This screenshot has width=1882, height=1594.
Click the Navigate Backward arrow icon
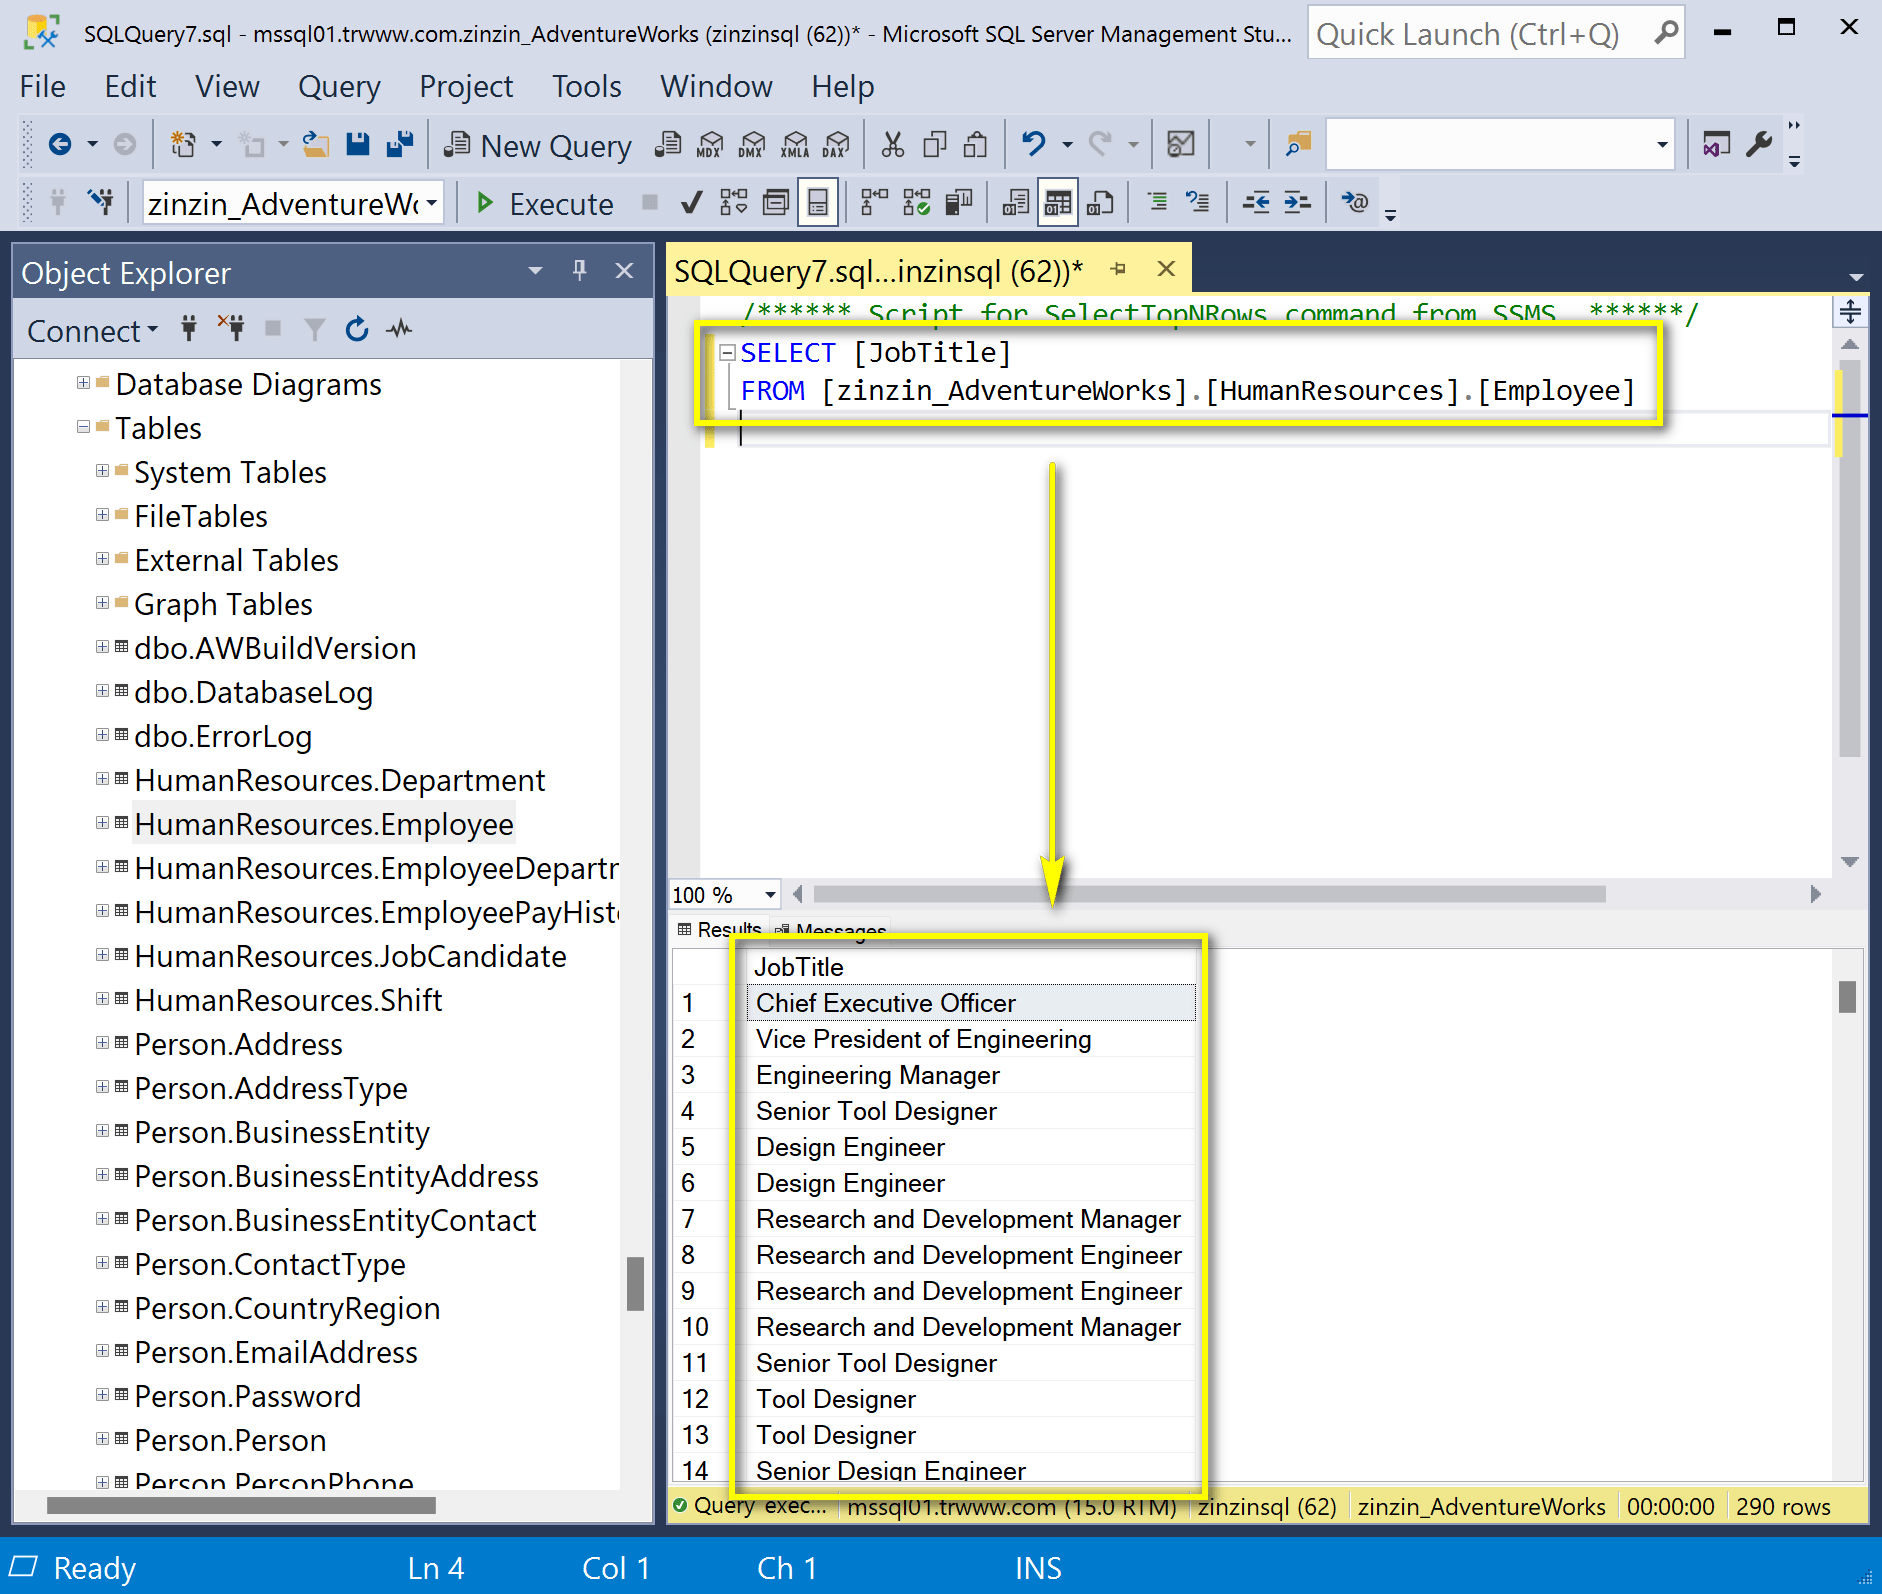click(60, 145)
